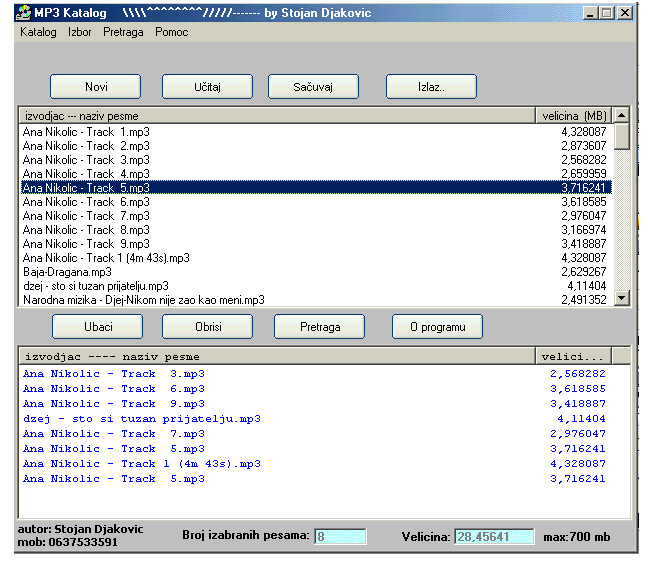Select 'Baja-Dragana.mp3' in top list
The image size is (648, 563).
316,272
